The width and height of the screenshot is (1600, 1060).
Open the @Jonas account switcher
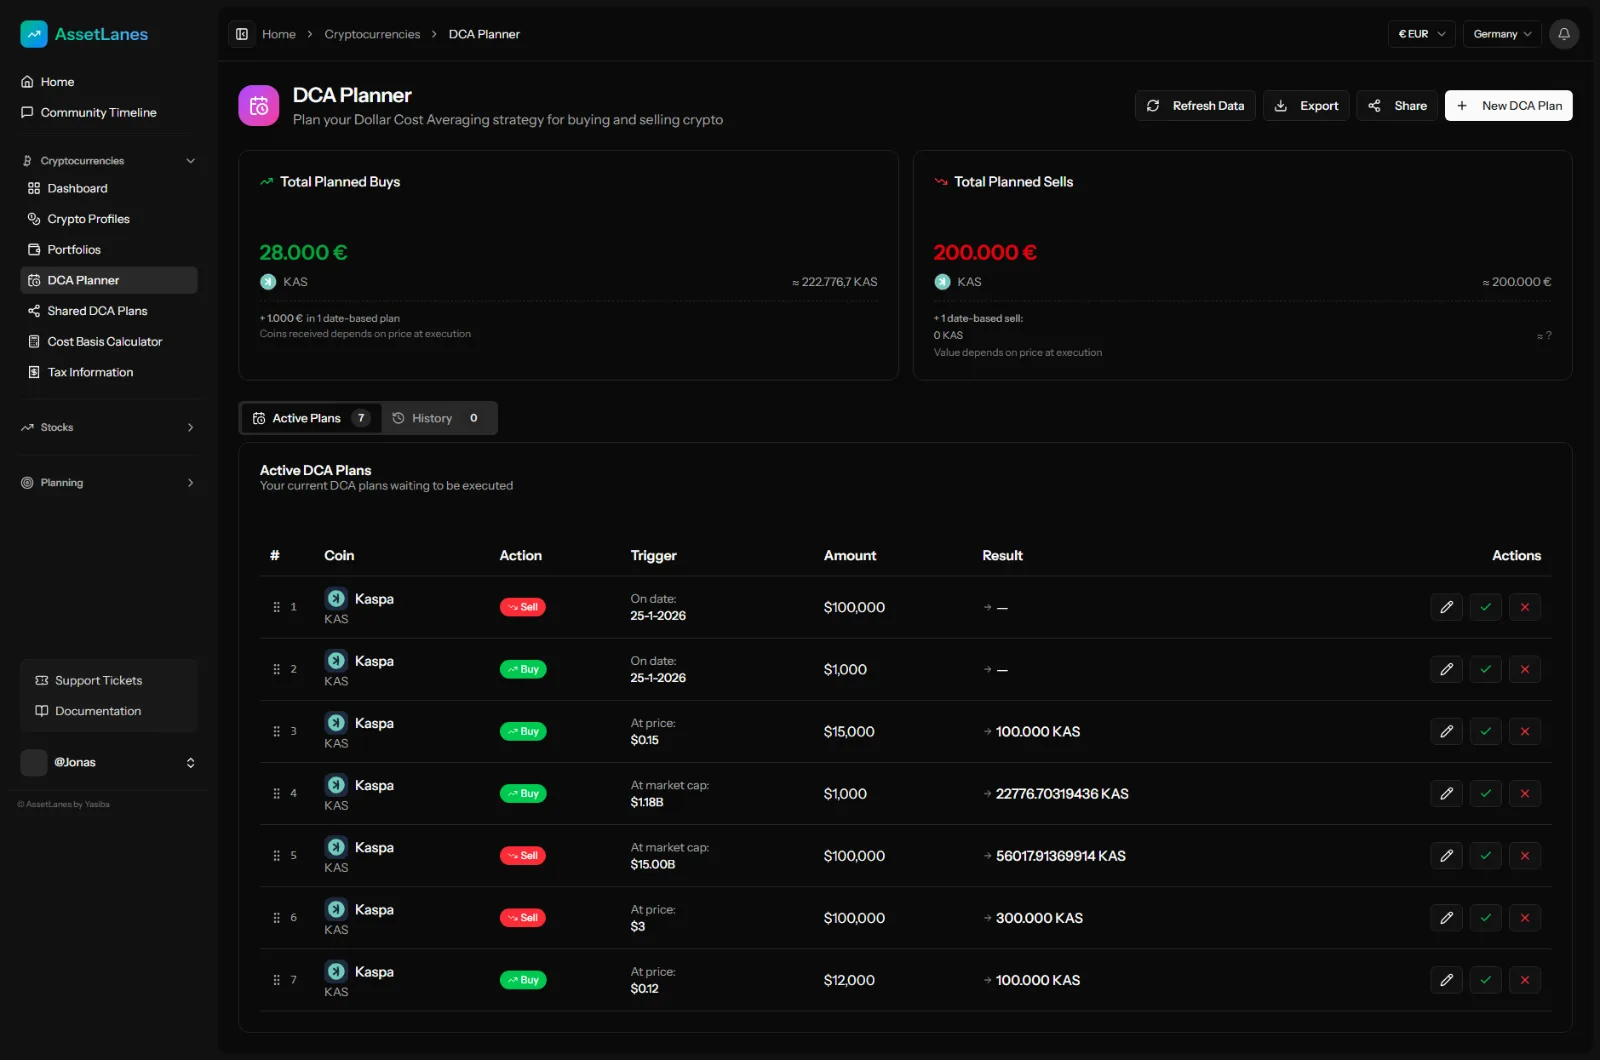click(x=109, y=762)
